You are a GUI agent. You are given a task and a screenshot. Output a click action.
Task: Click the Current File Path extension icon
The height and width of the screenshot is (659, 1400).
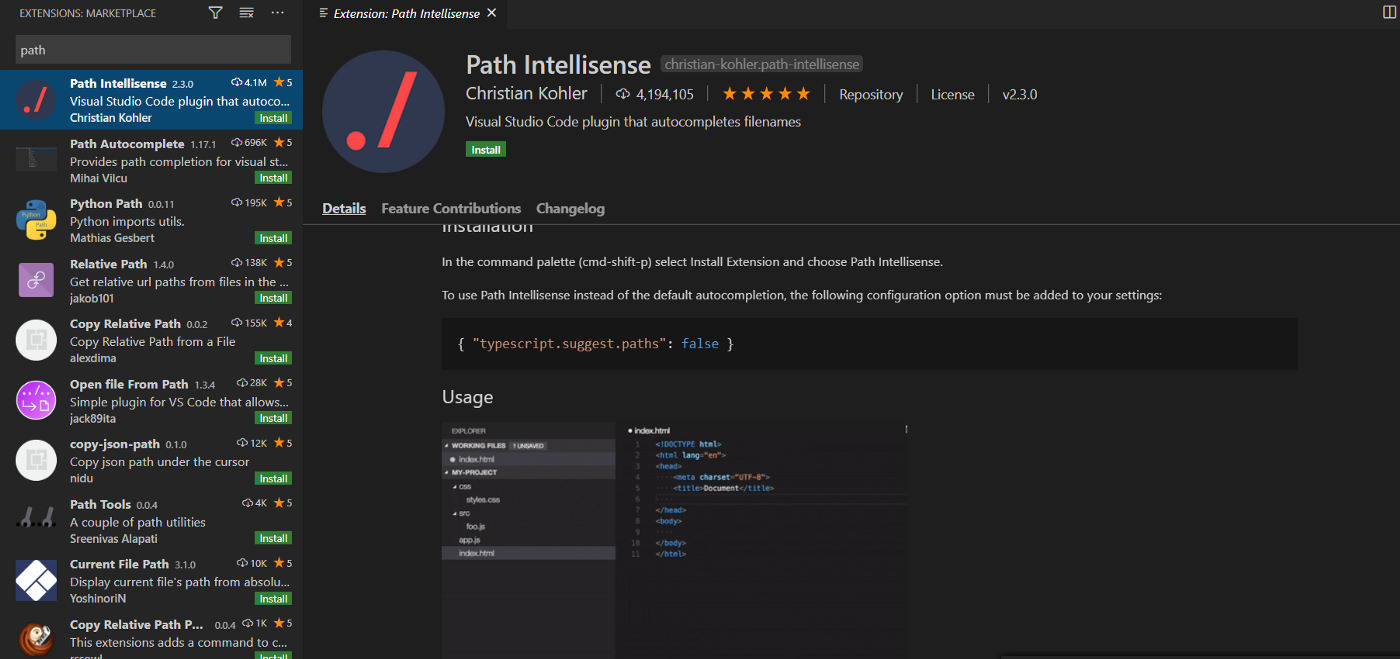(36, 580)
